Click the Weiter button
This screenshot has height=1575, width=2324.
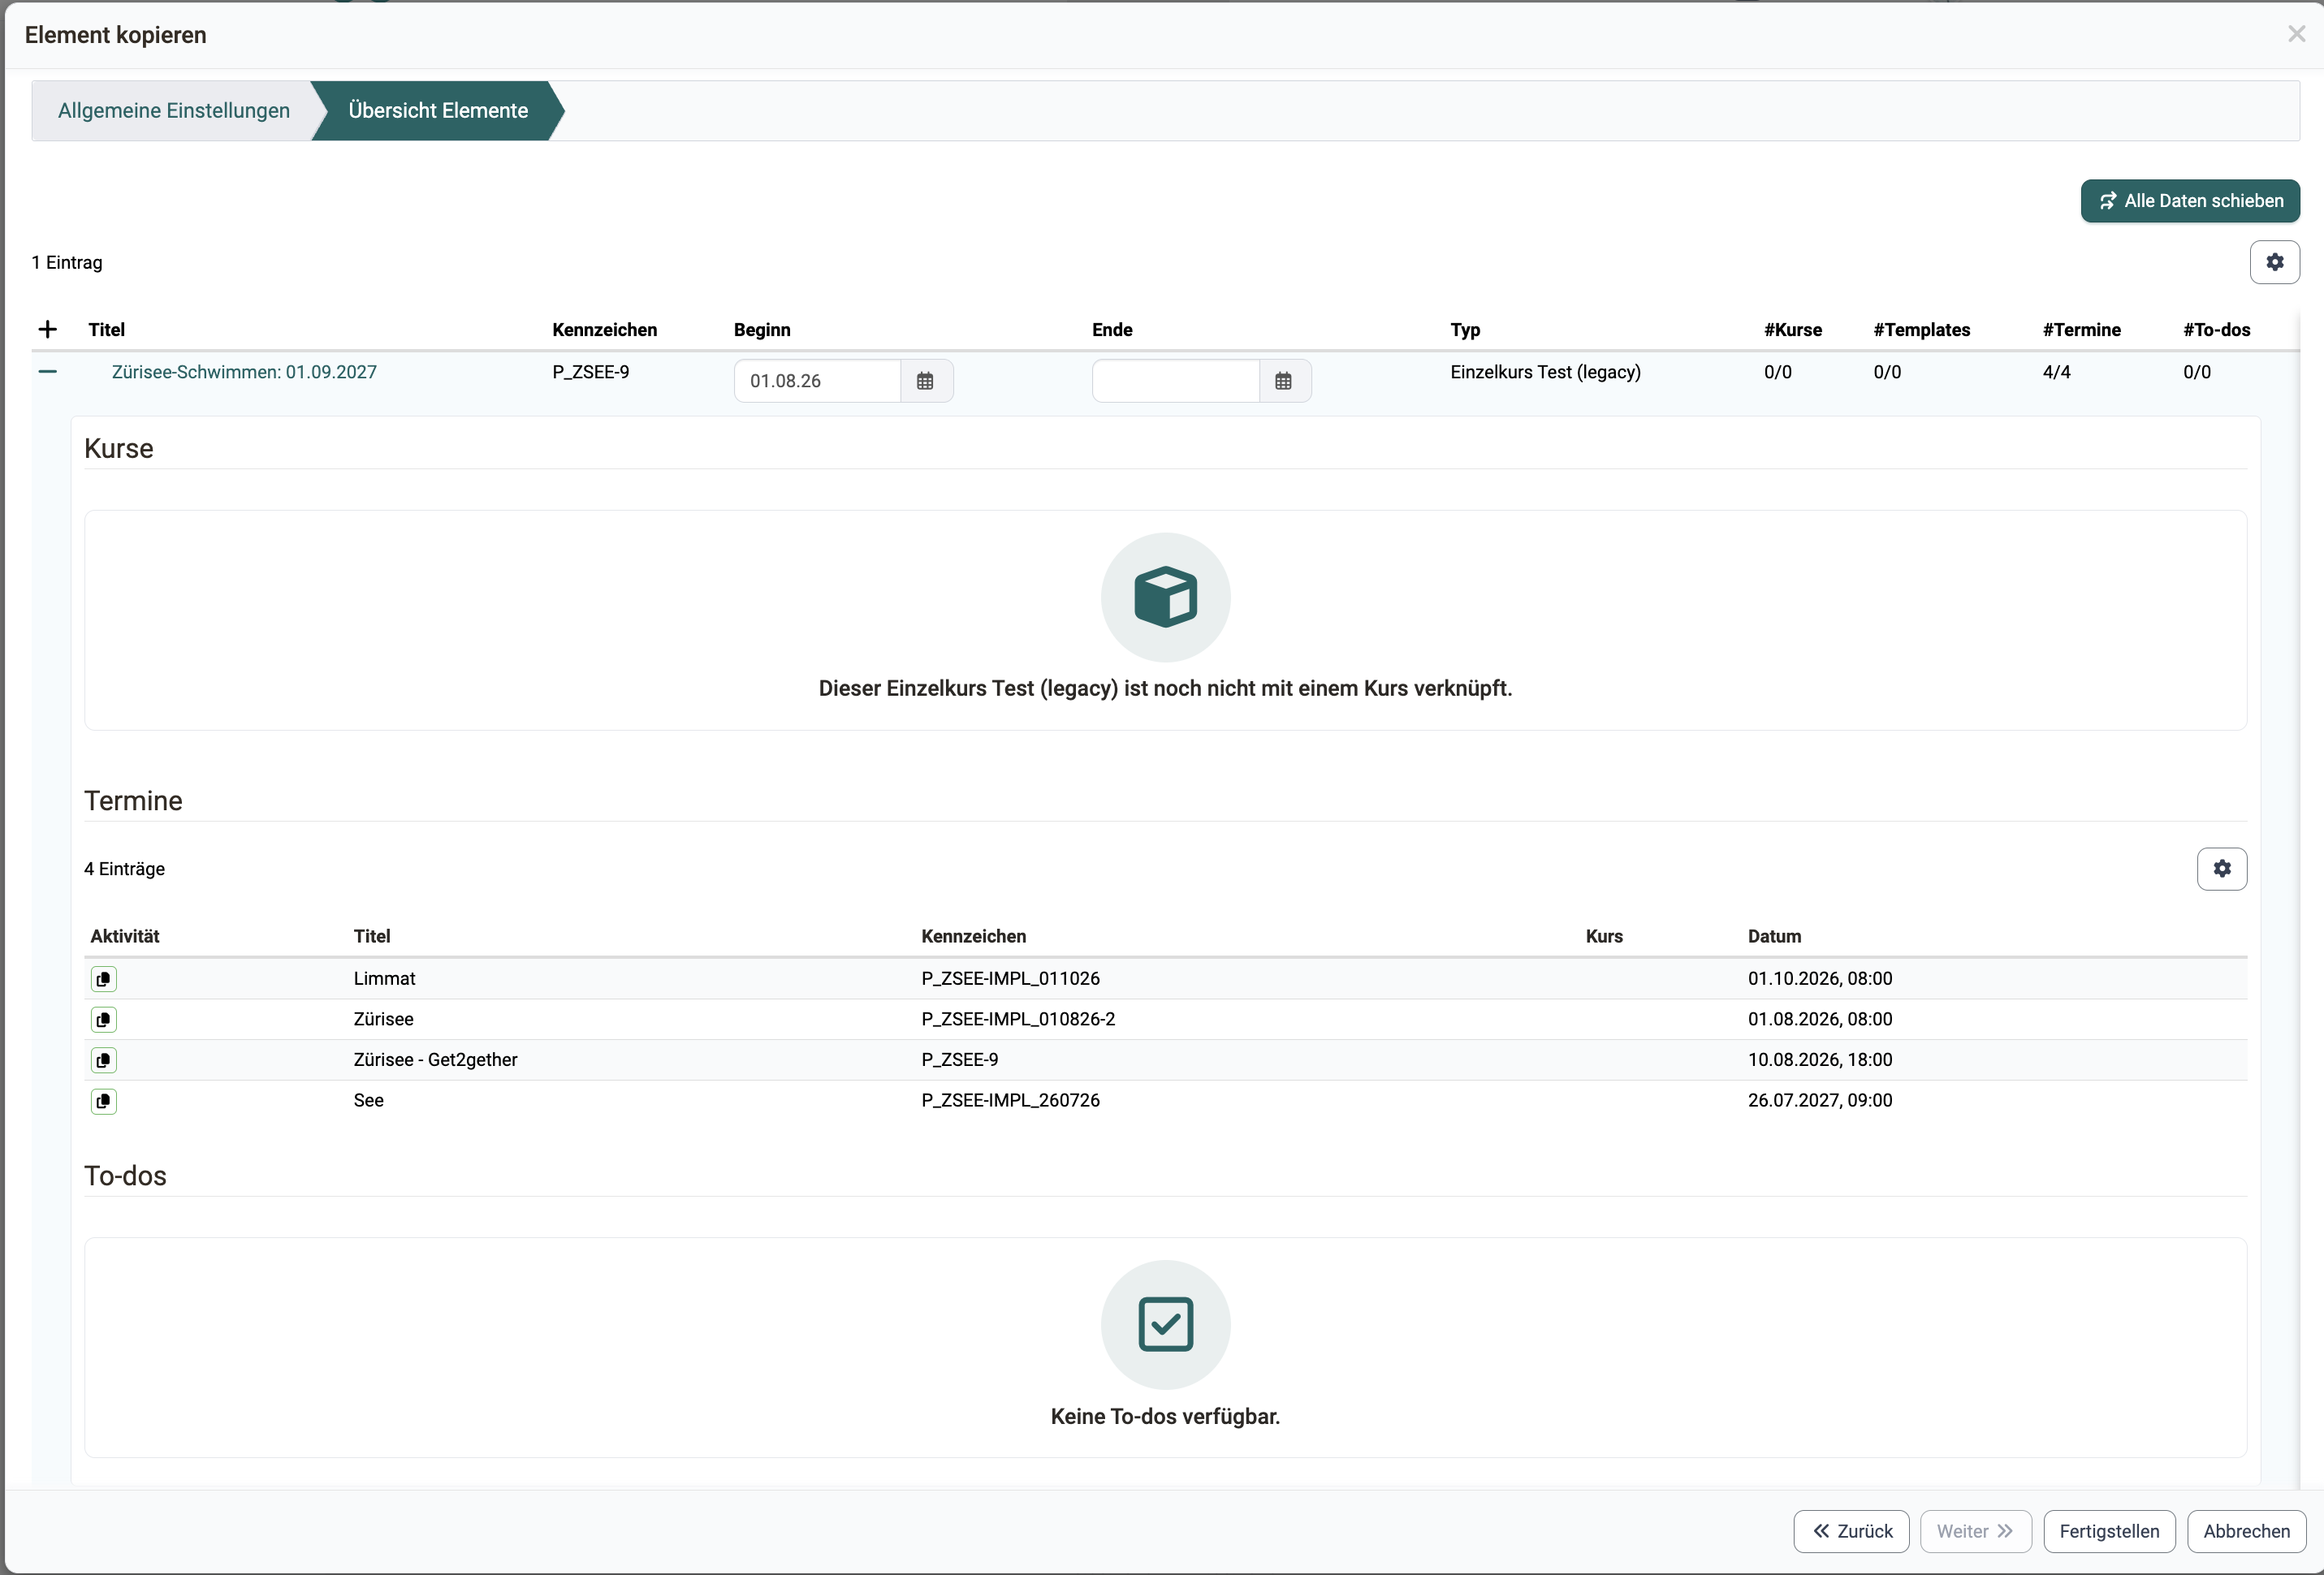point(1975,1531)
